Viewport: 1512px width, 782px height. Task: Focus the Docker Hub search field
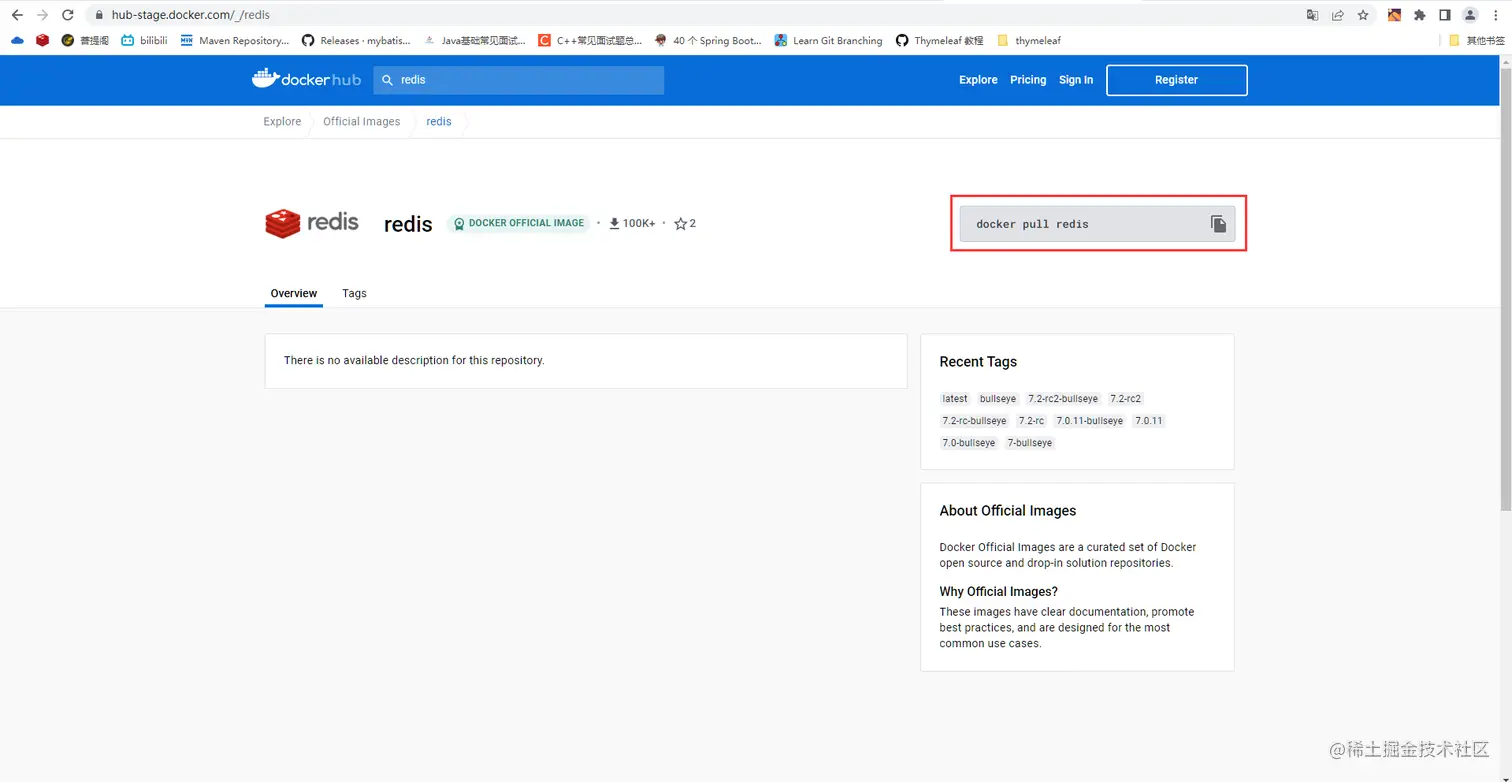click(519, 80)
